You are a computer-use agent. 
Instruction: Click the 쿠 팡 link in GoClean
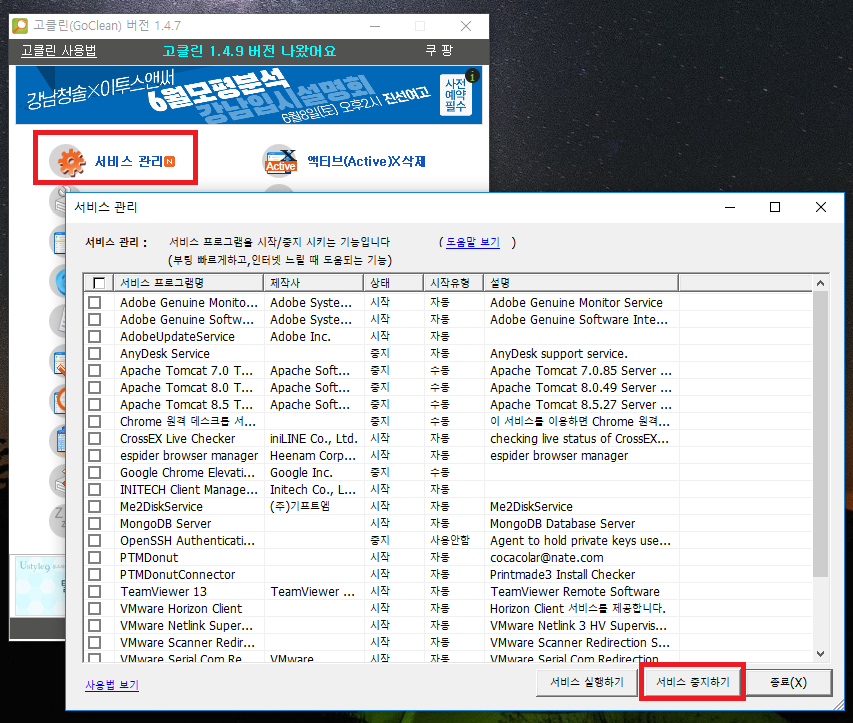pyautogui.click(x=439, y=51)
